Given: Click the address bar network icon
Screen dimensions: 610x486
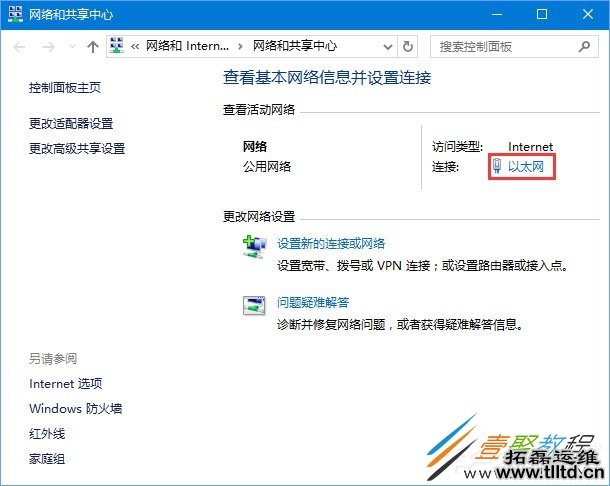Looking at the screenshot, I should (116, 46).
